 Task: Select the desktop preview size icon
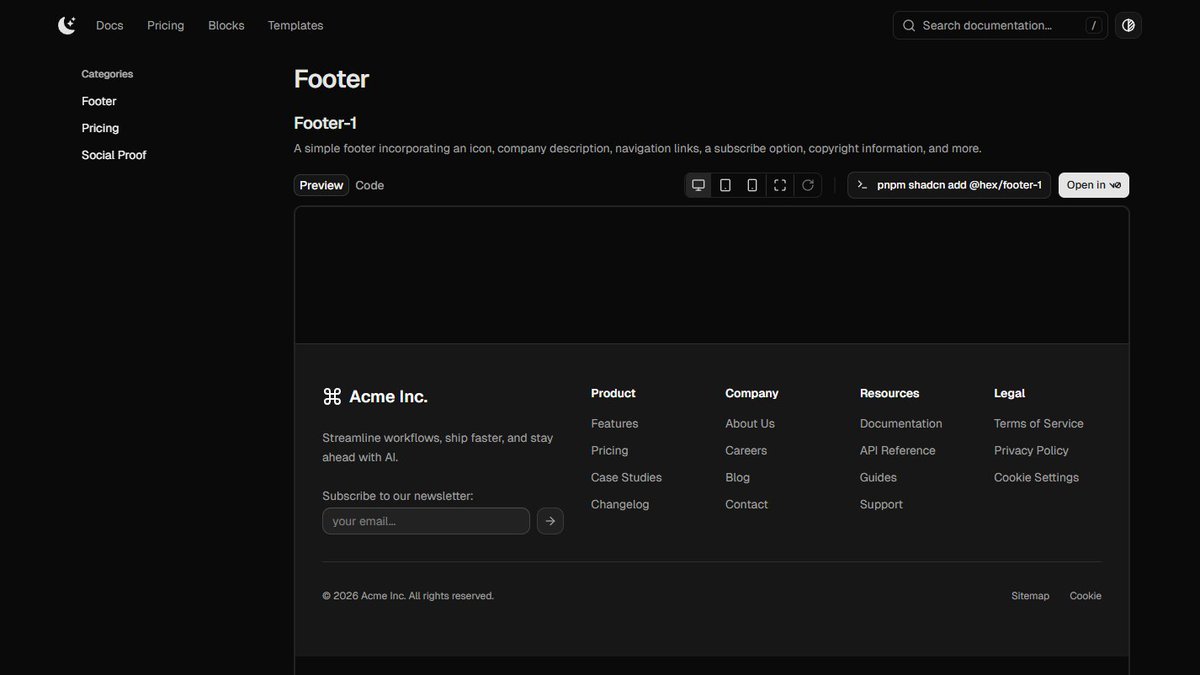pos(698,185)
